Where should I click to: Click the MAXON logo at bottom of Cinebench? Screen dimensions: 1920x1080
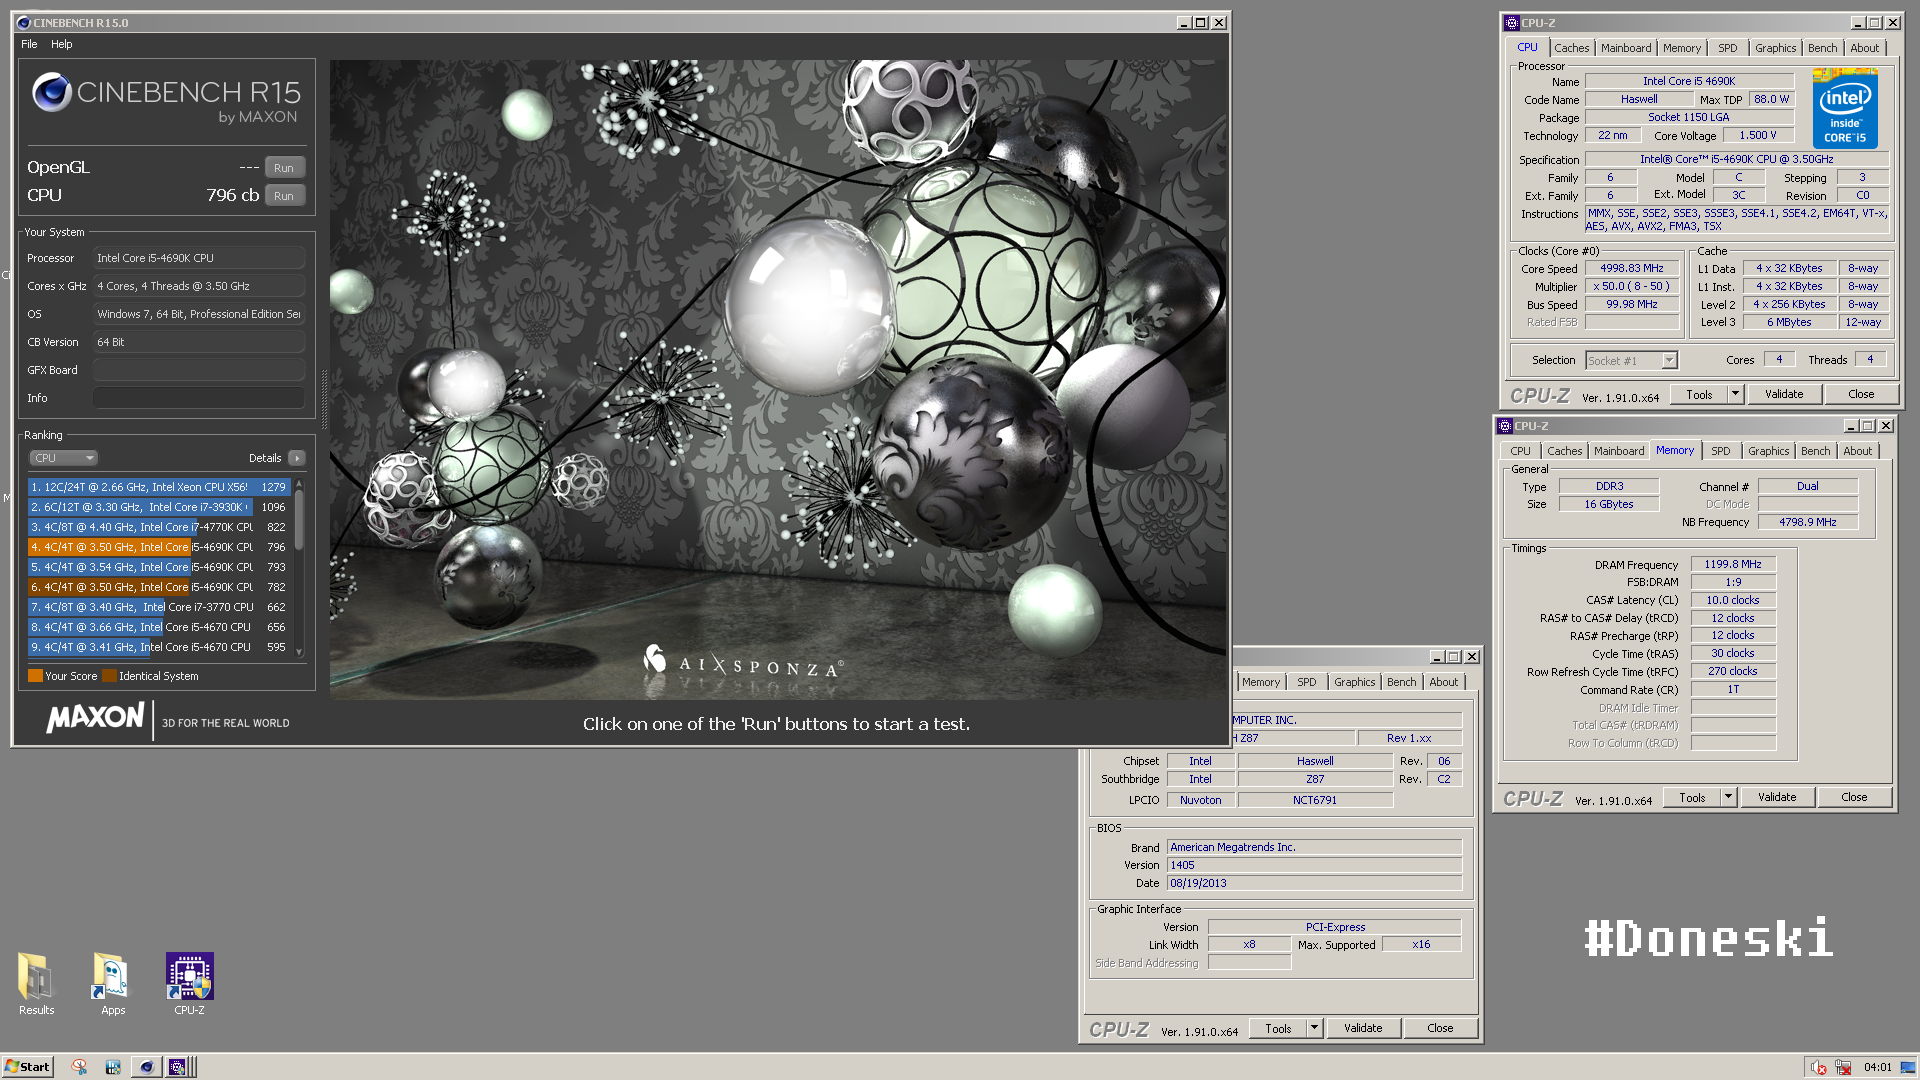point(96,718)
